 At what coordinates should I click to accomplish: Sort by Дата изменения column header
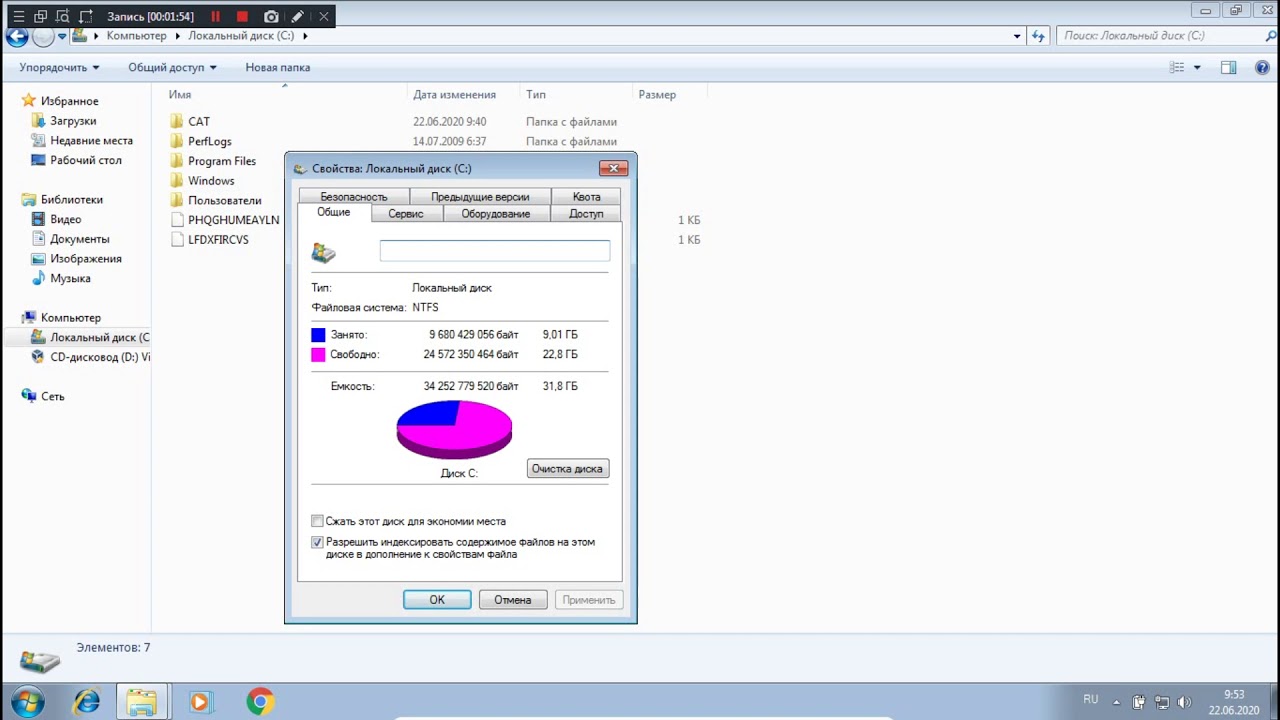pyautogui.click(x=454, y=94)
